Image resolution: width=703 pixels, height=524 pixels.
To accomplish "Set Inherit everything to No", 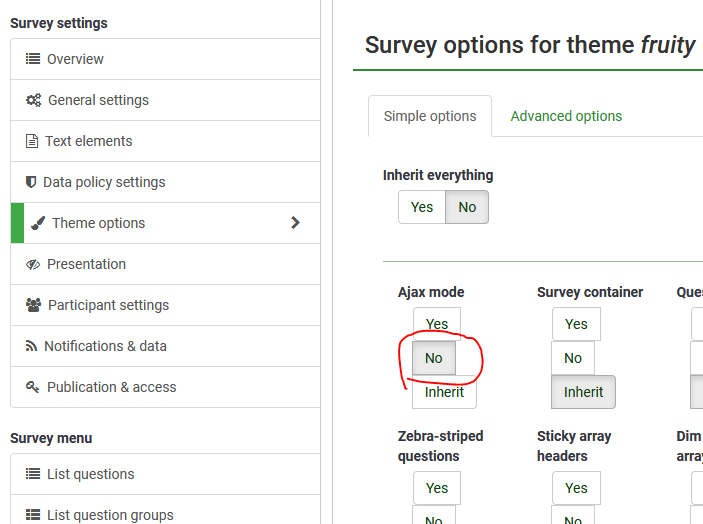I will tap(467, 207).
